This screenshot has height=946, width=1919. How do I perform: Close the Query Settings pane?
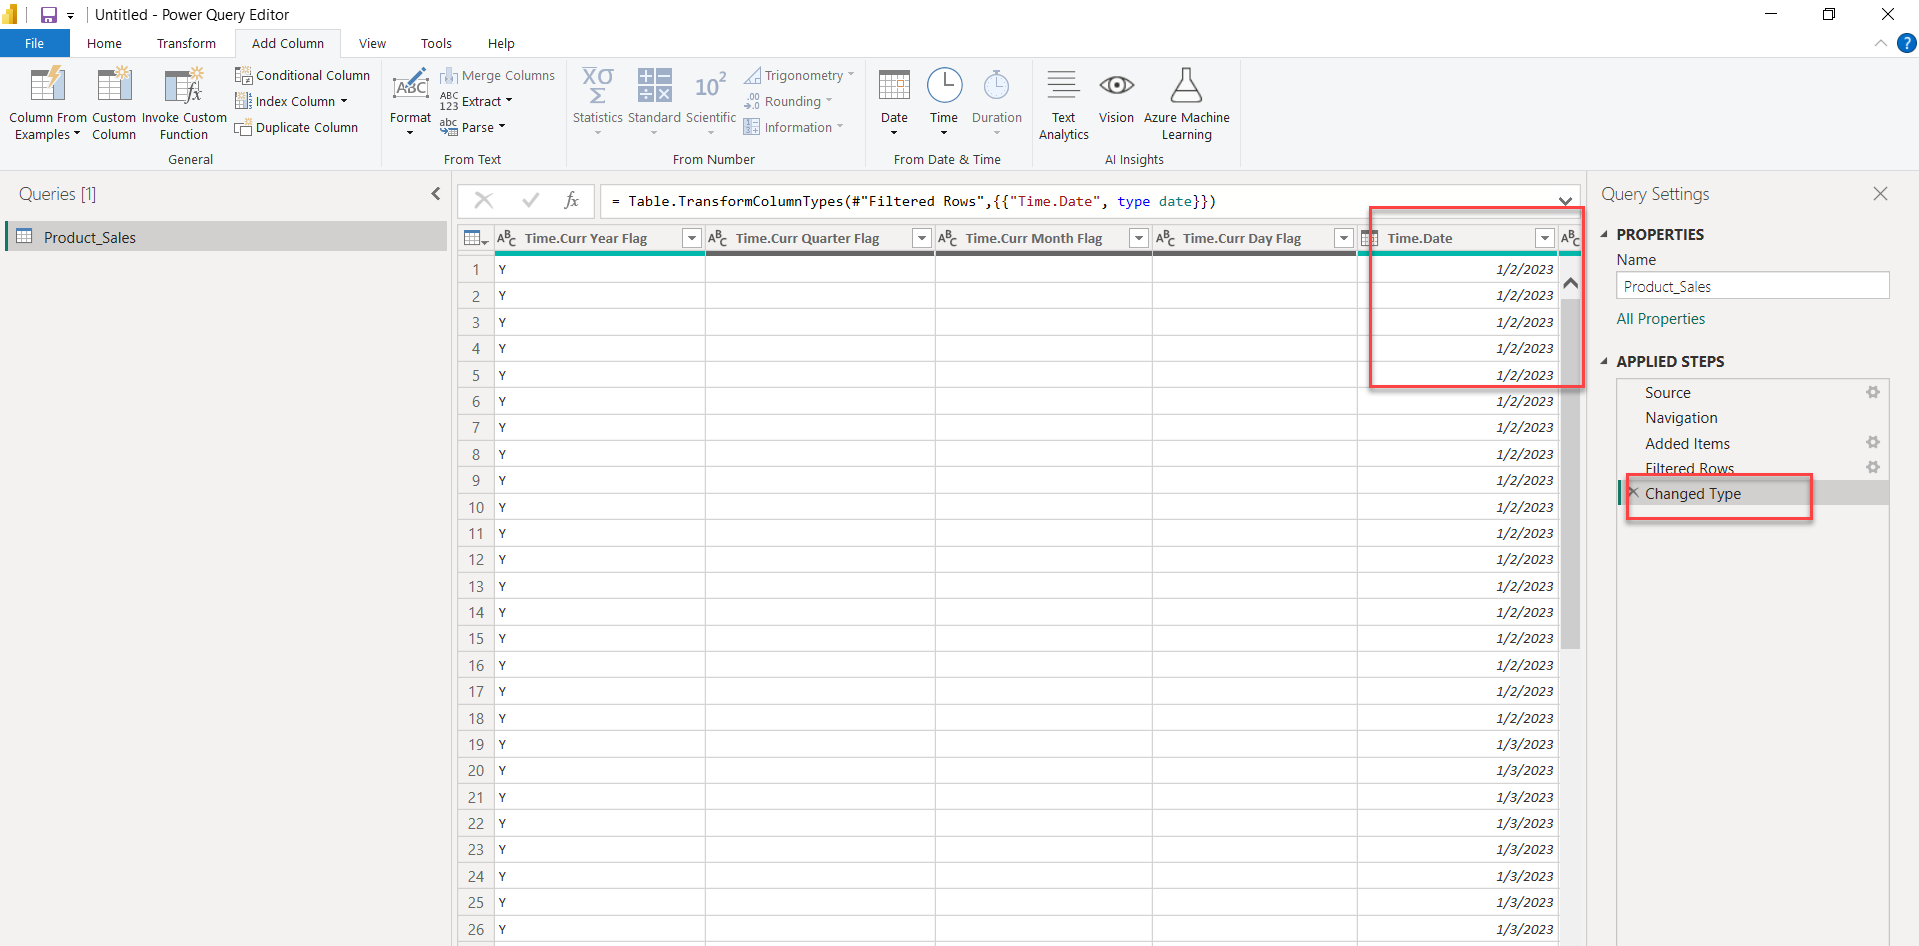point(1880,194)
